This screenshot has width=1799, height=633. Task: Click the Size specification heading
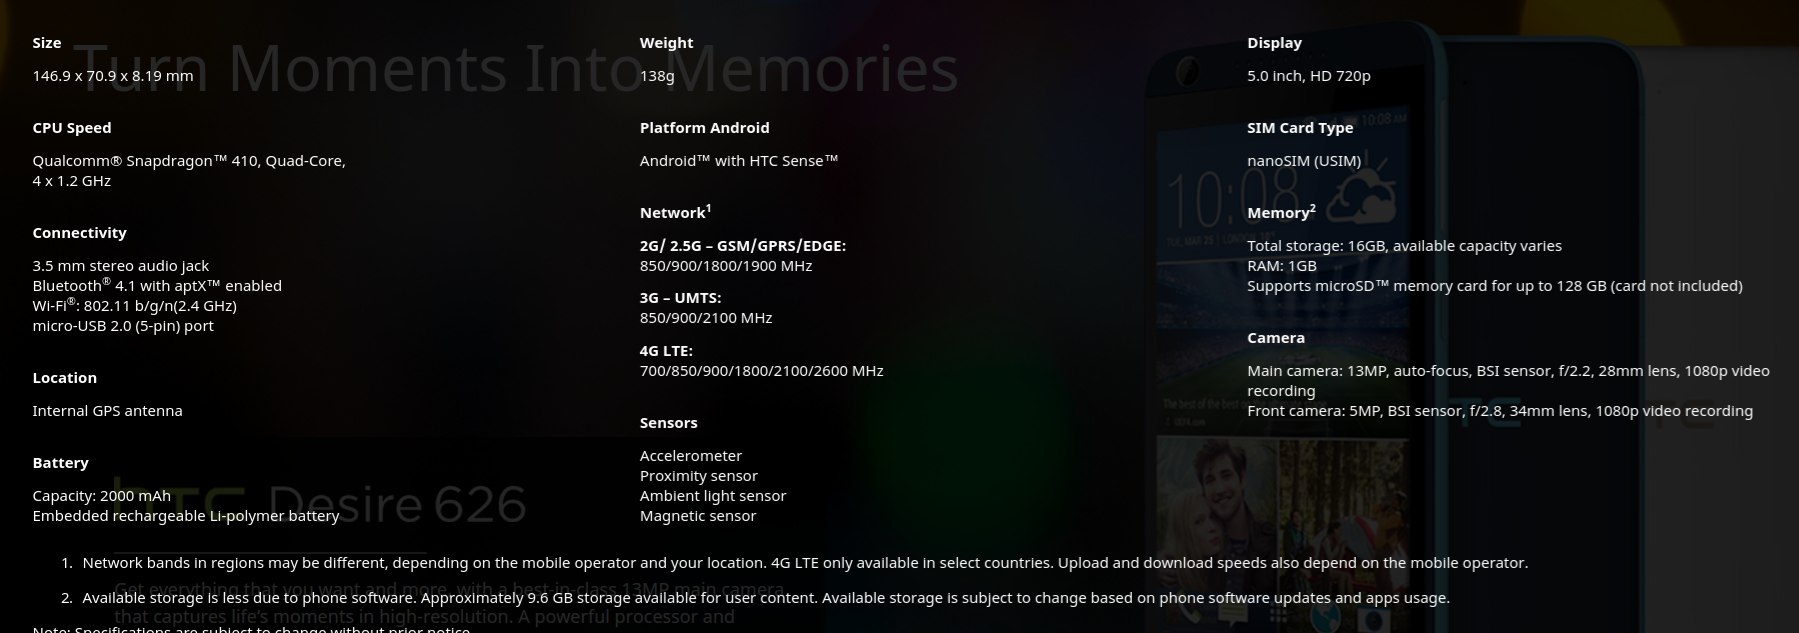[47, 43]
